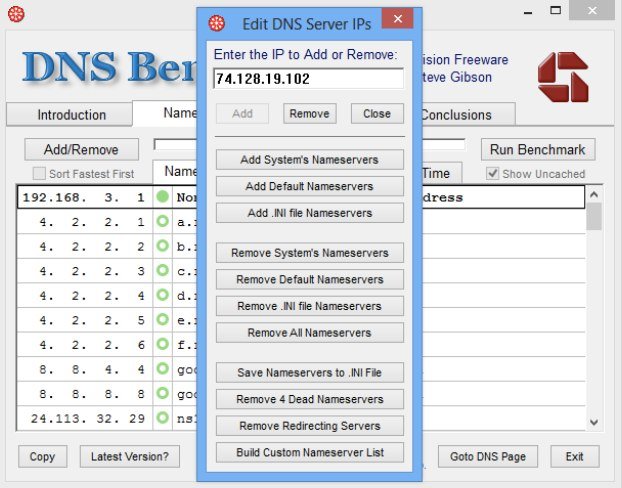Click the Add/Remove button
This screenshot has height=488, width=622.
pyautogui.click(x=81, y=150)
